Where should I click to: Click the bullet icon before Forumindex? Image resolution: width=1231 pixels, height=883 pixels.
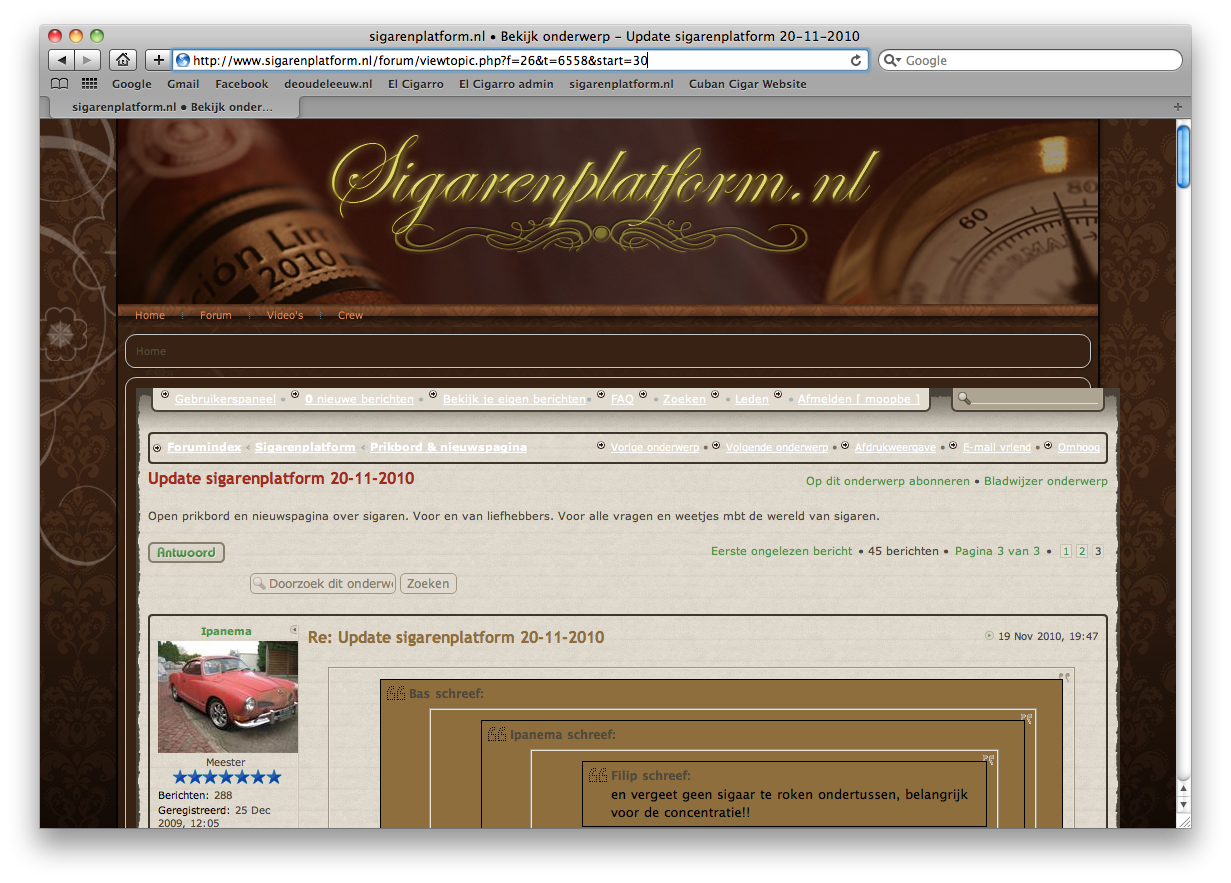tap(157, 448)
